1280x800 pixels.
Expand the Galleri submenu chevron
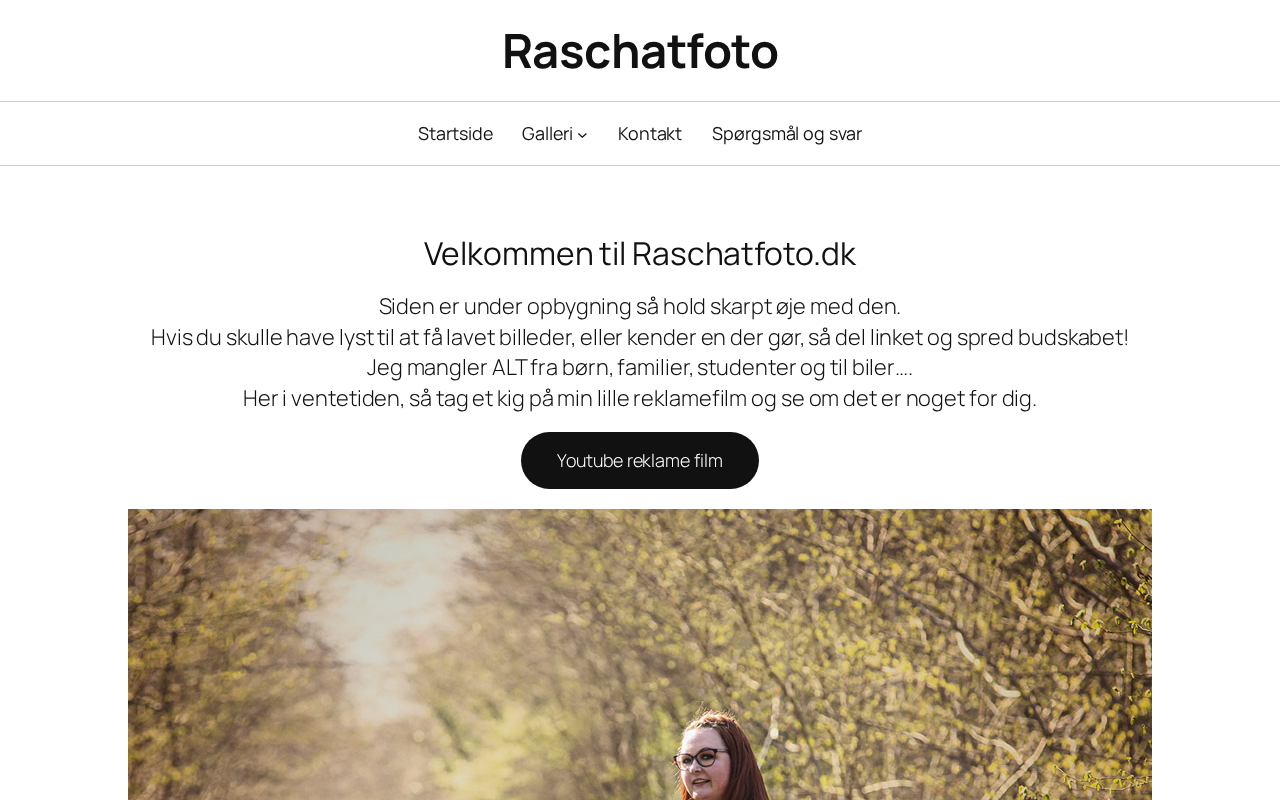click(x=582, y=135)
